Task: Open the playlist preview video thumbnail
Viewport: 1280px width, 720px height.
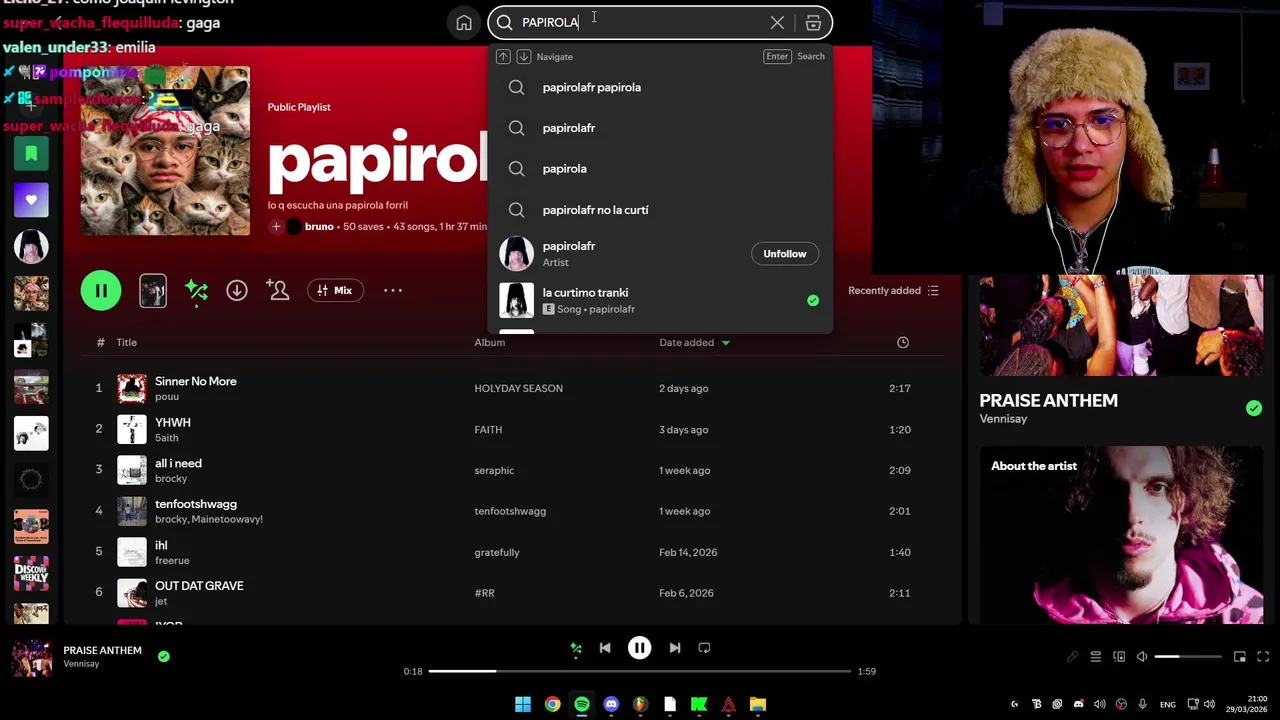Action: coord(153,290)
